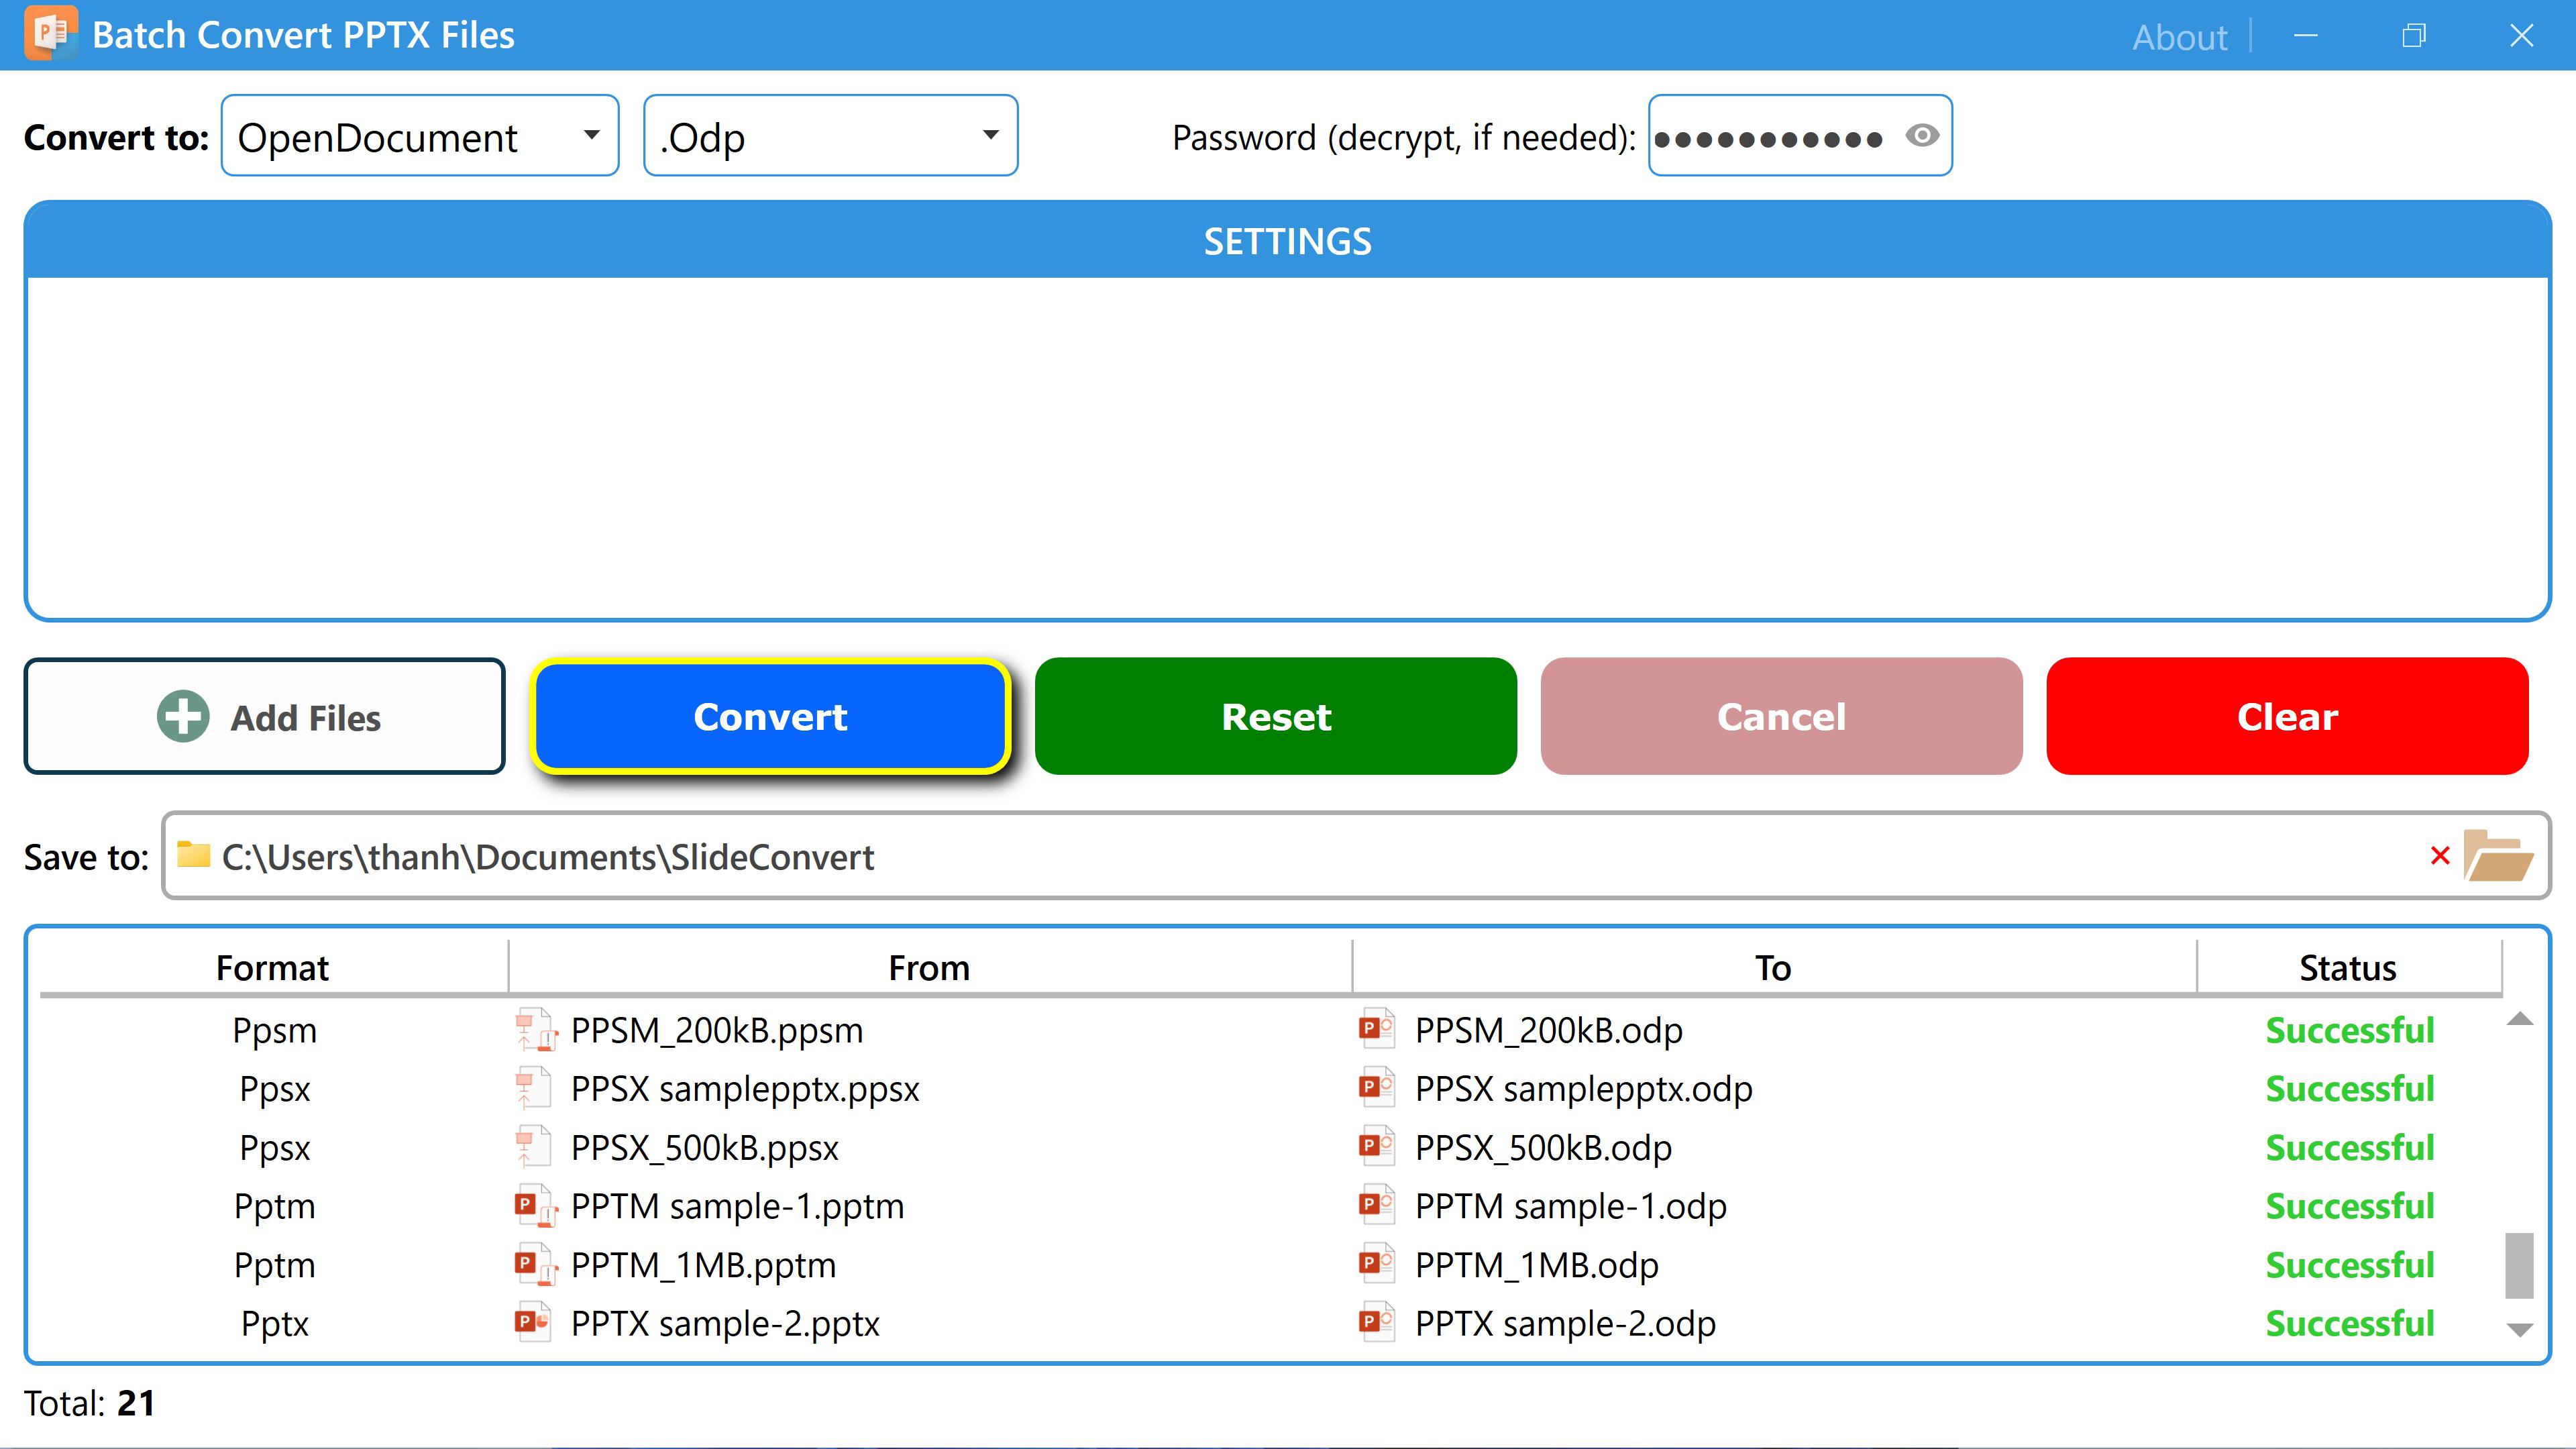
Task: Open the About link in title bar
Action: tap(2180, 37)
